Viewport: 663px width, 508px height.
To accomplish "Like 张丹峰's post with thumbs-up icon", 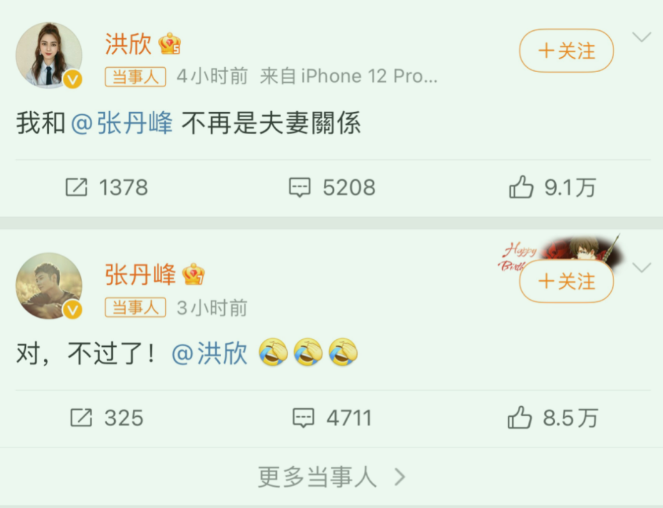I will 519,417.
